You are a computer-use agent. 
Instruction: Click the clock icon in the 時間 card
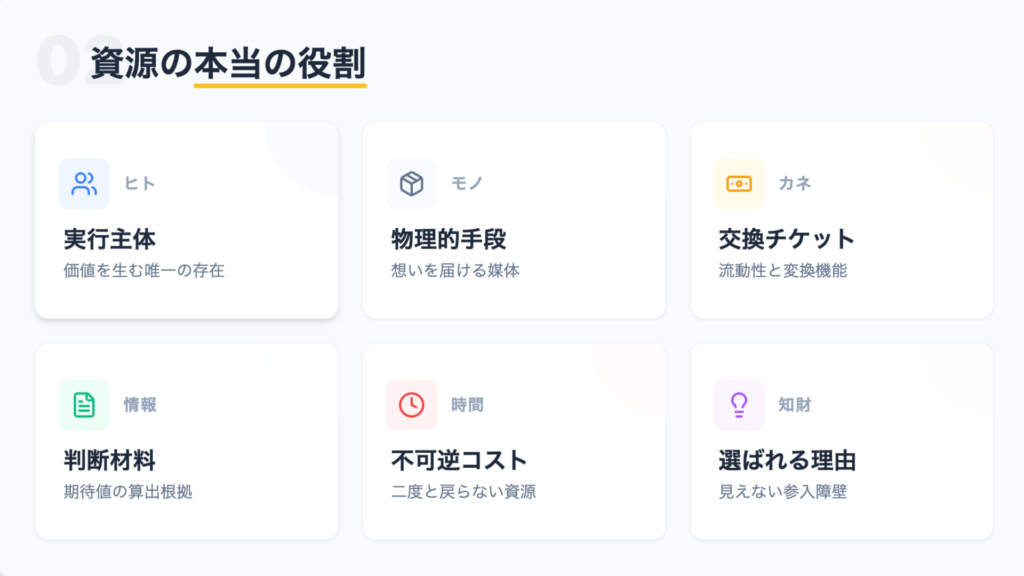coord(411,405)
